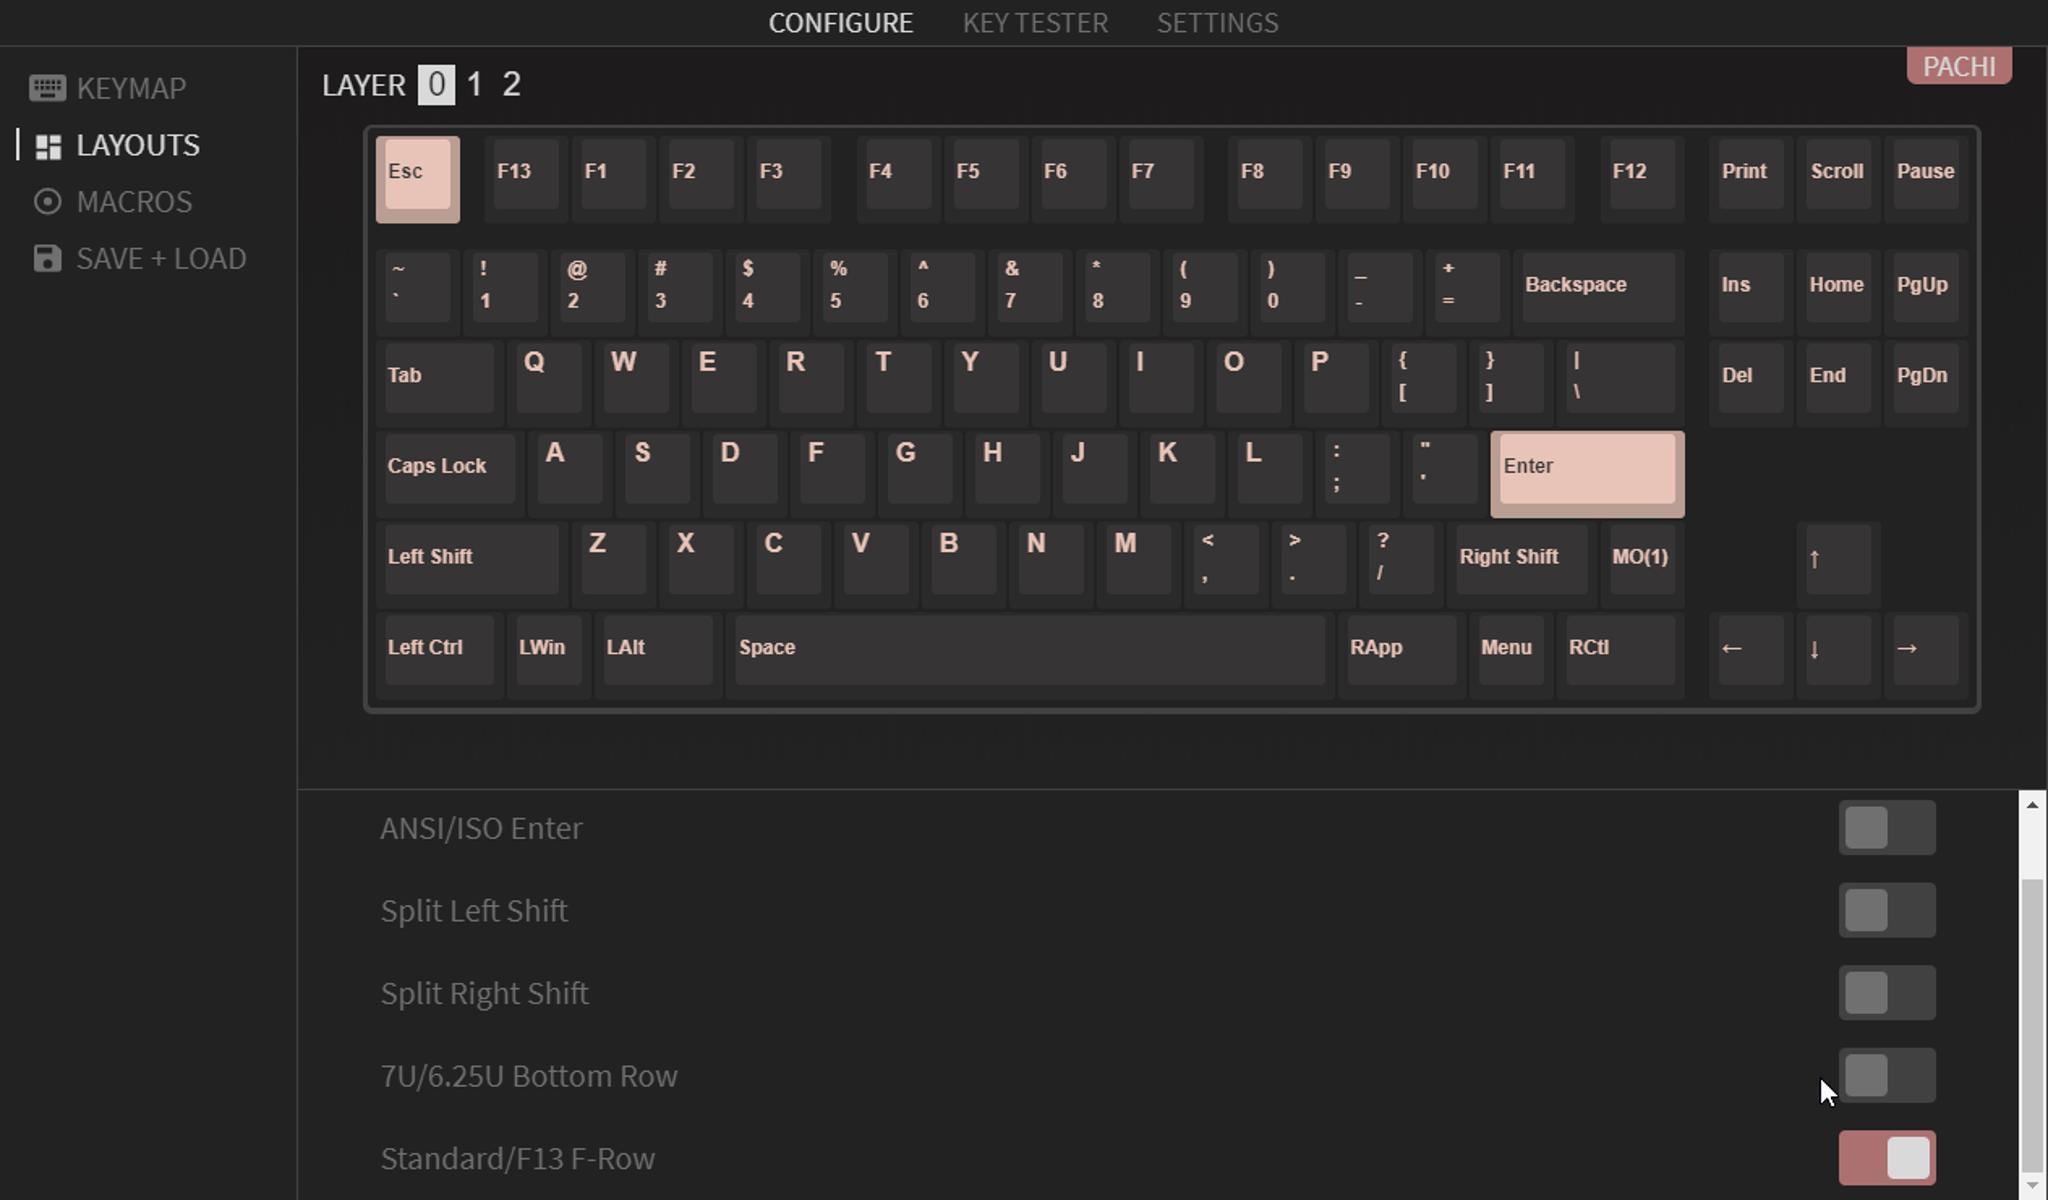Switch to layer 2
Viewport: 2048px width, 1200px height.
(x=511, y=85)
